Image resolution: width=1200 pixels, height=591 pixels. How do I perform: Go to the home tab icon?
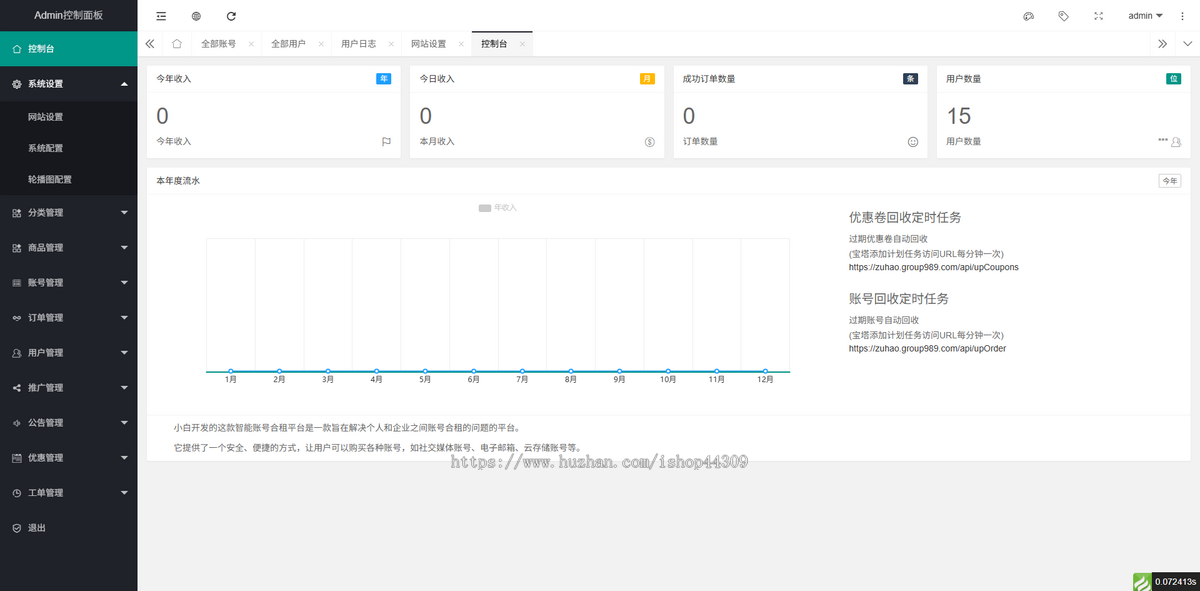(177, 44)
